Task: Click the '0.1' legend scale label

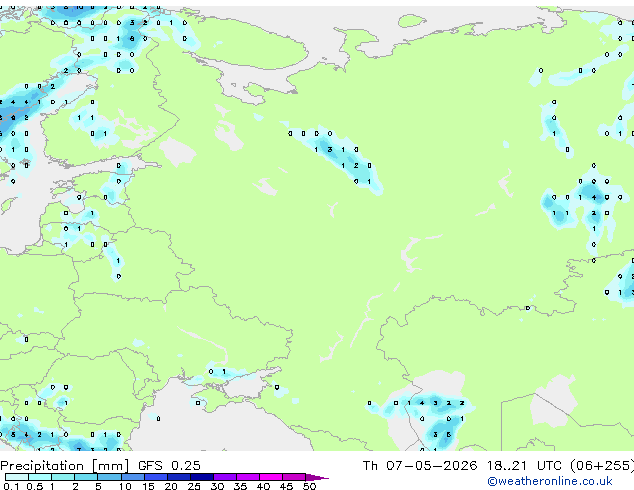Action: (x=11, y=486)
